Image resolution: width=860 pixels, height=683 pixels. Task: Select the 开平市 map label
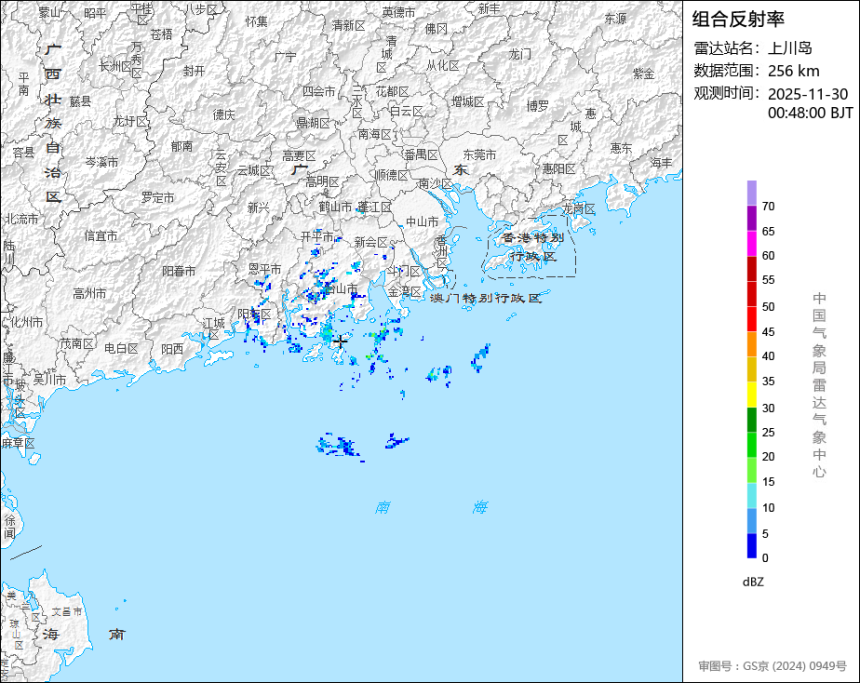(317, 236)
